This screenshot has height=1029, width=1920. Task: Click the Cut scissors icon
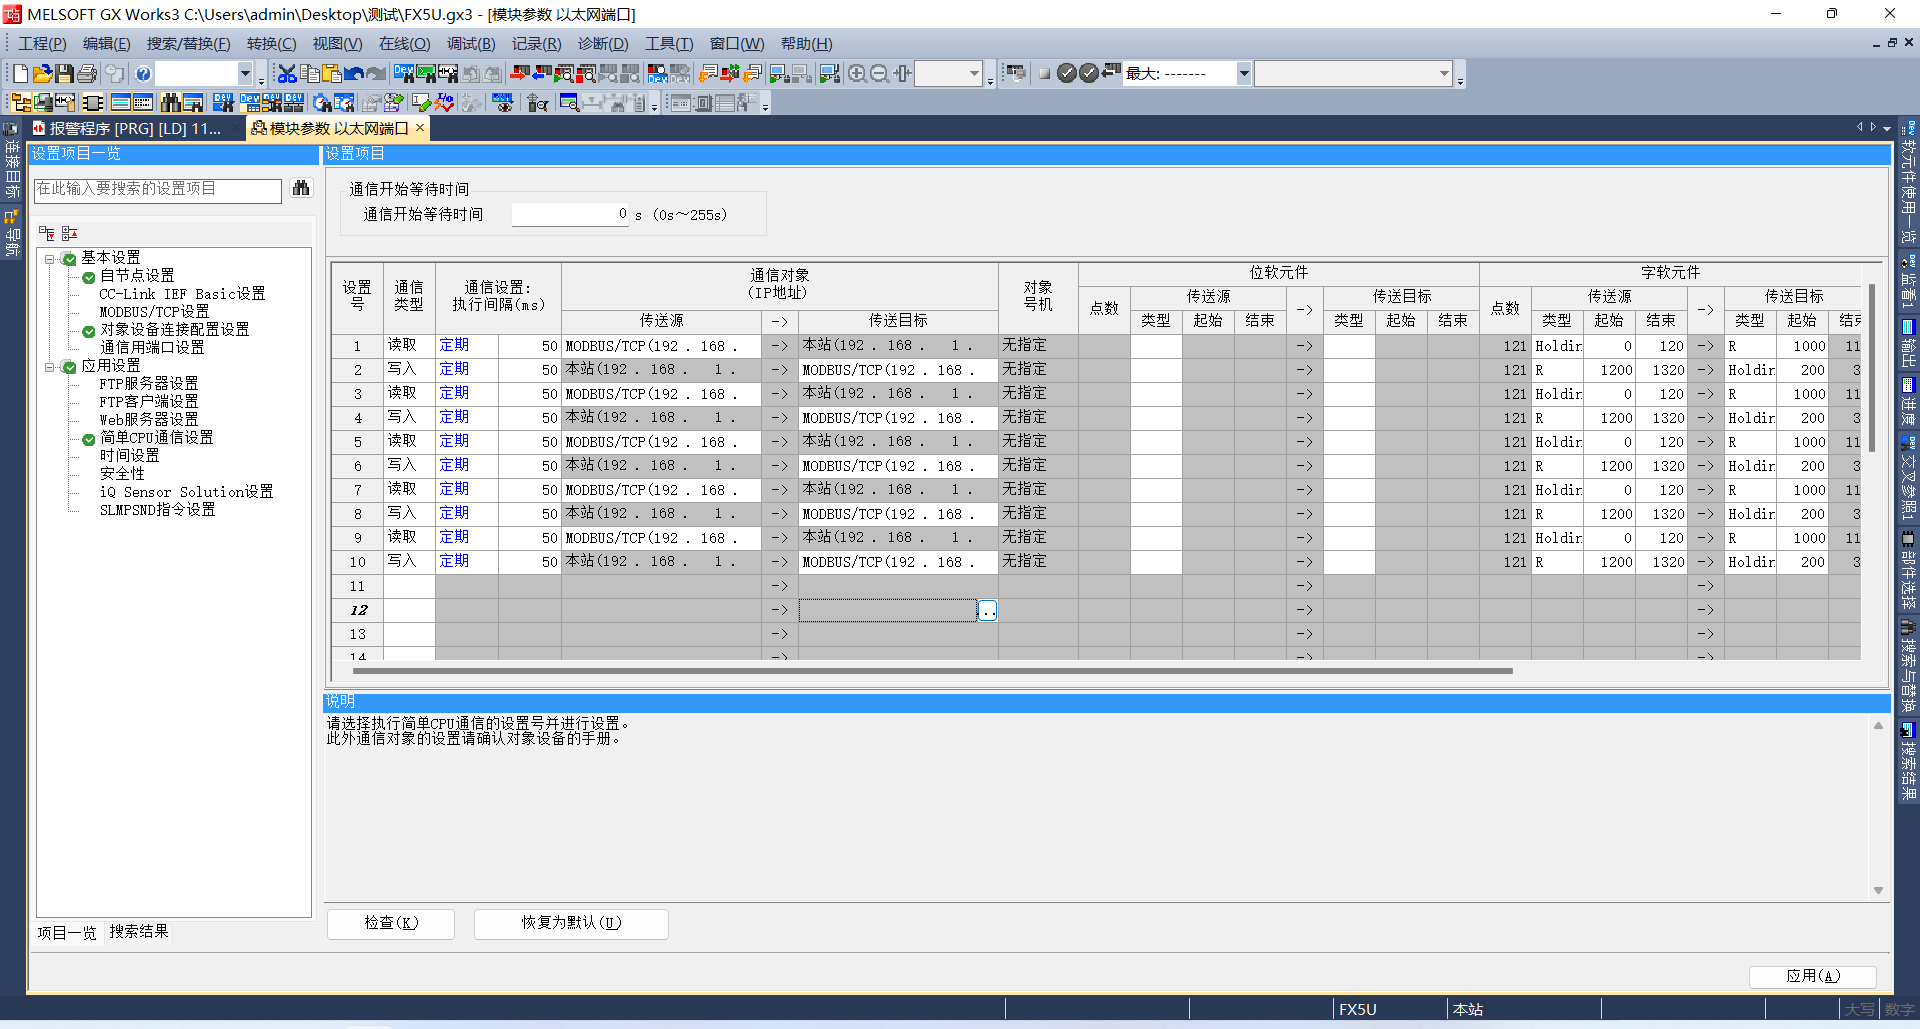coord(287,74)
